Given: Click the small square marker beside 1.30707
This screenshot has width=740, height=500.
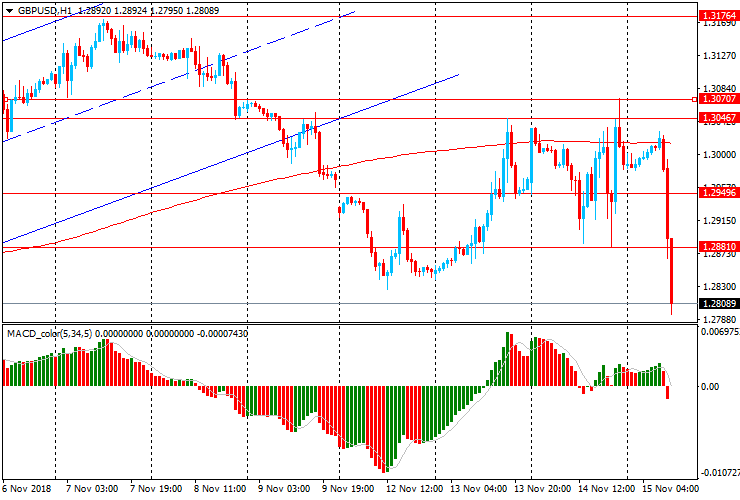Looking at the screenshot, I should 696,99.
